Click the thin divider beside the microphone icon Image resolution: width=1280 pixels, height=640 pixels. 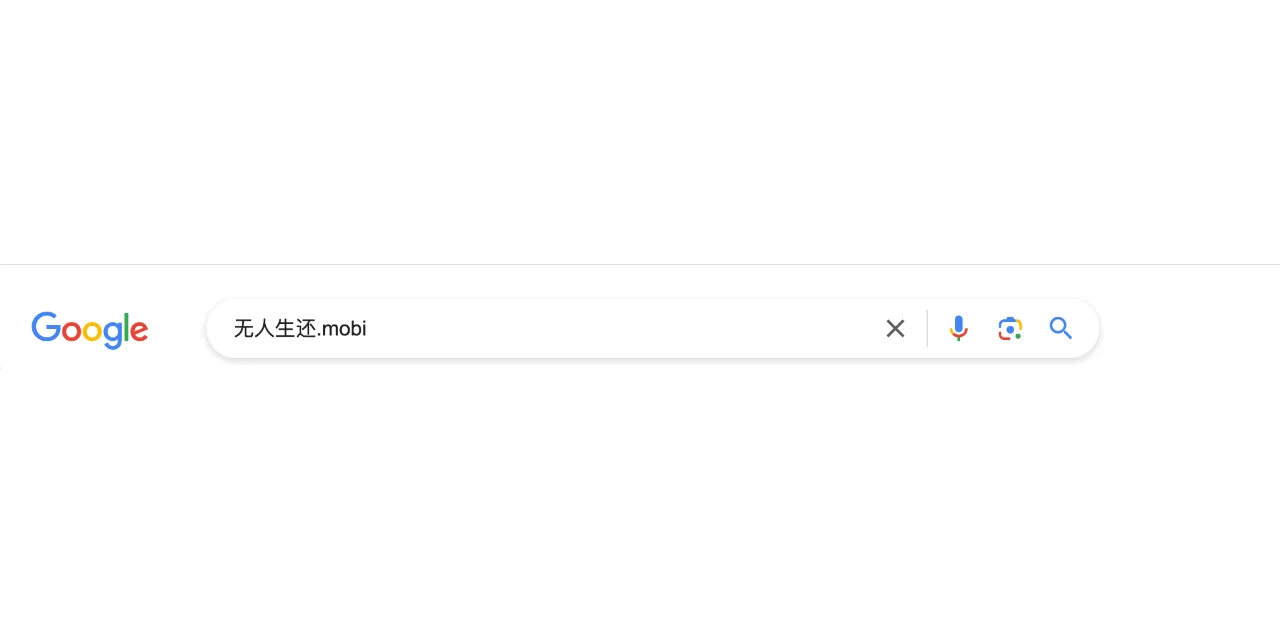927,328
